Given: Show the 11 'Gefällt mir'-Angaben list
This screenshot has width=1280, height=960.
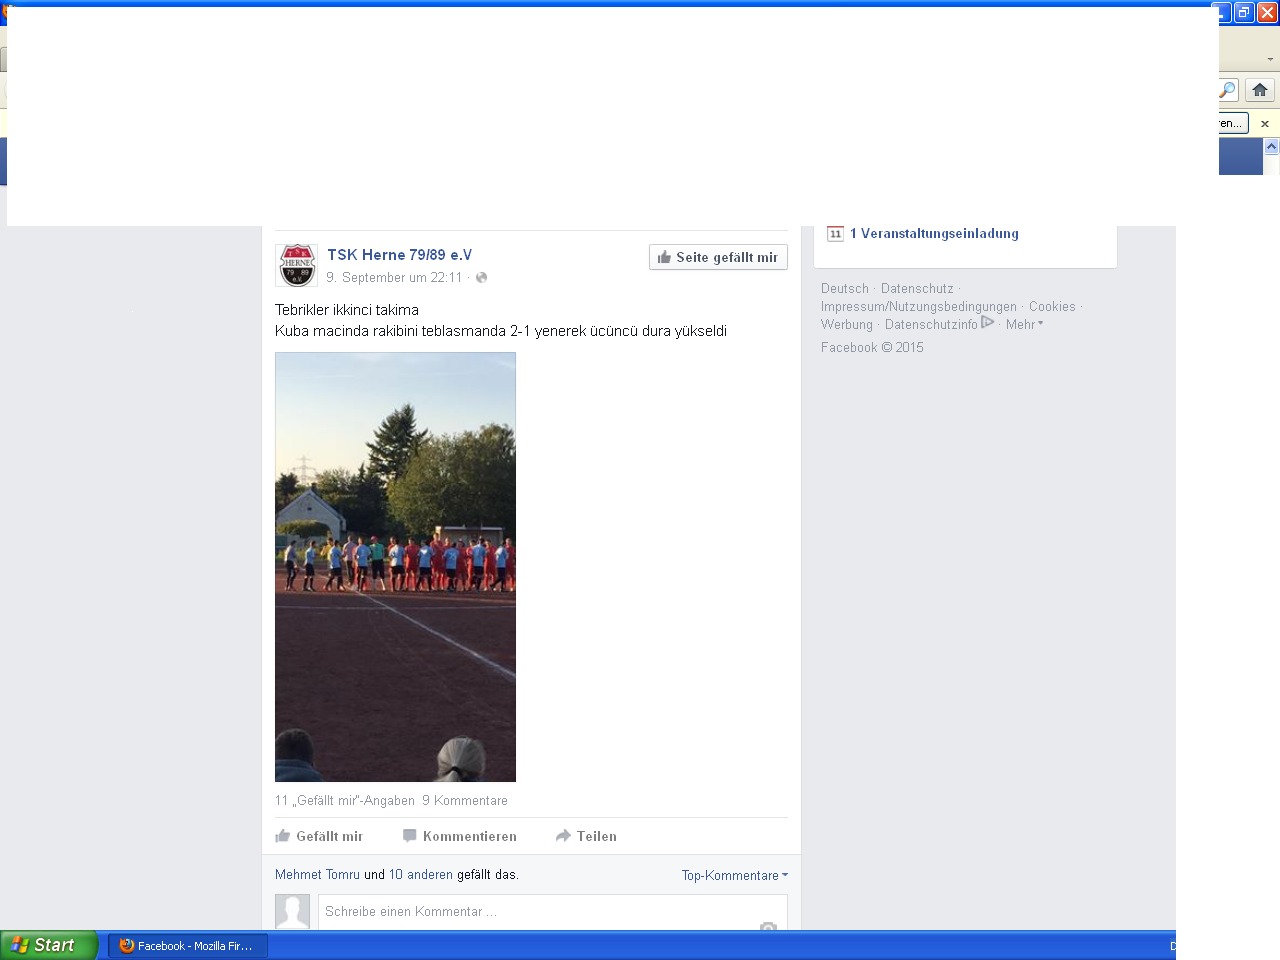Looking at the screenshot, I should pyautogui.click(x=345, y=801).
